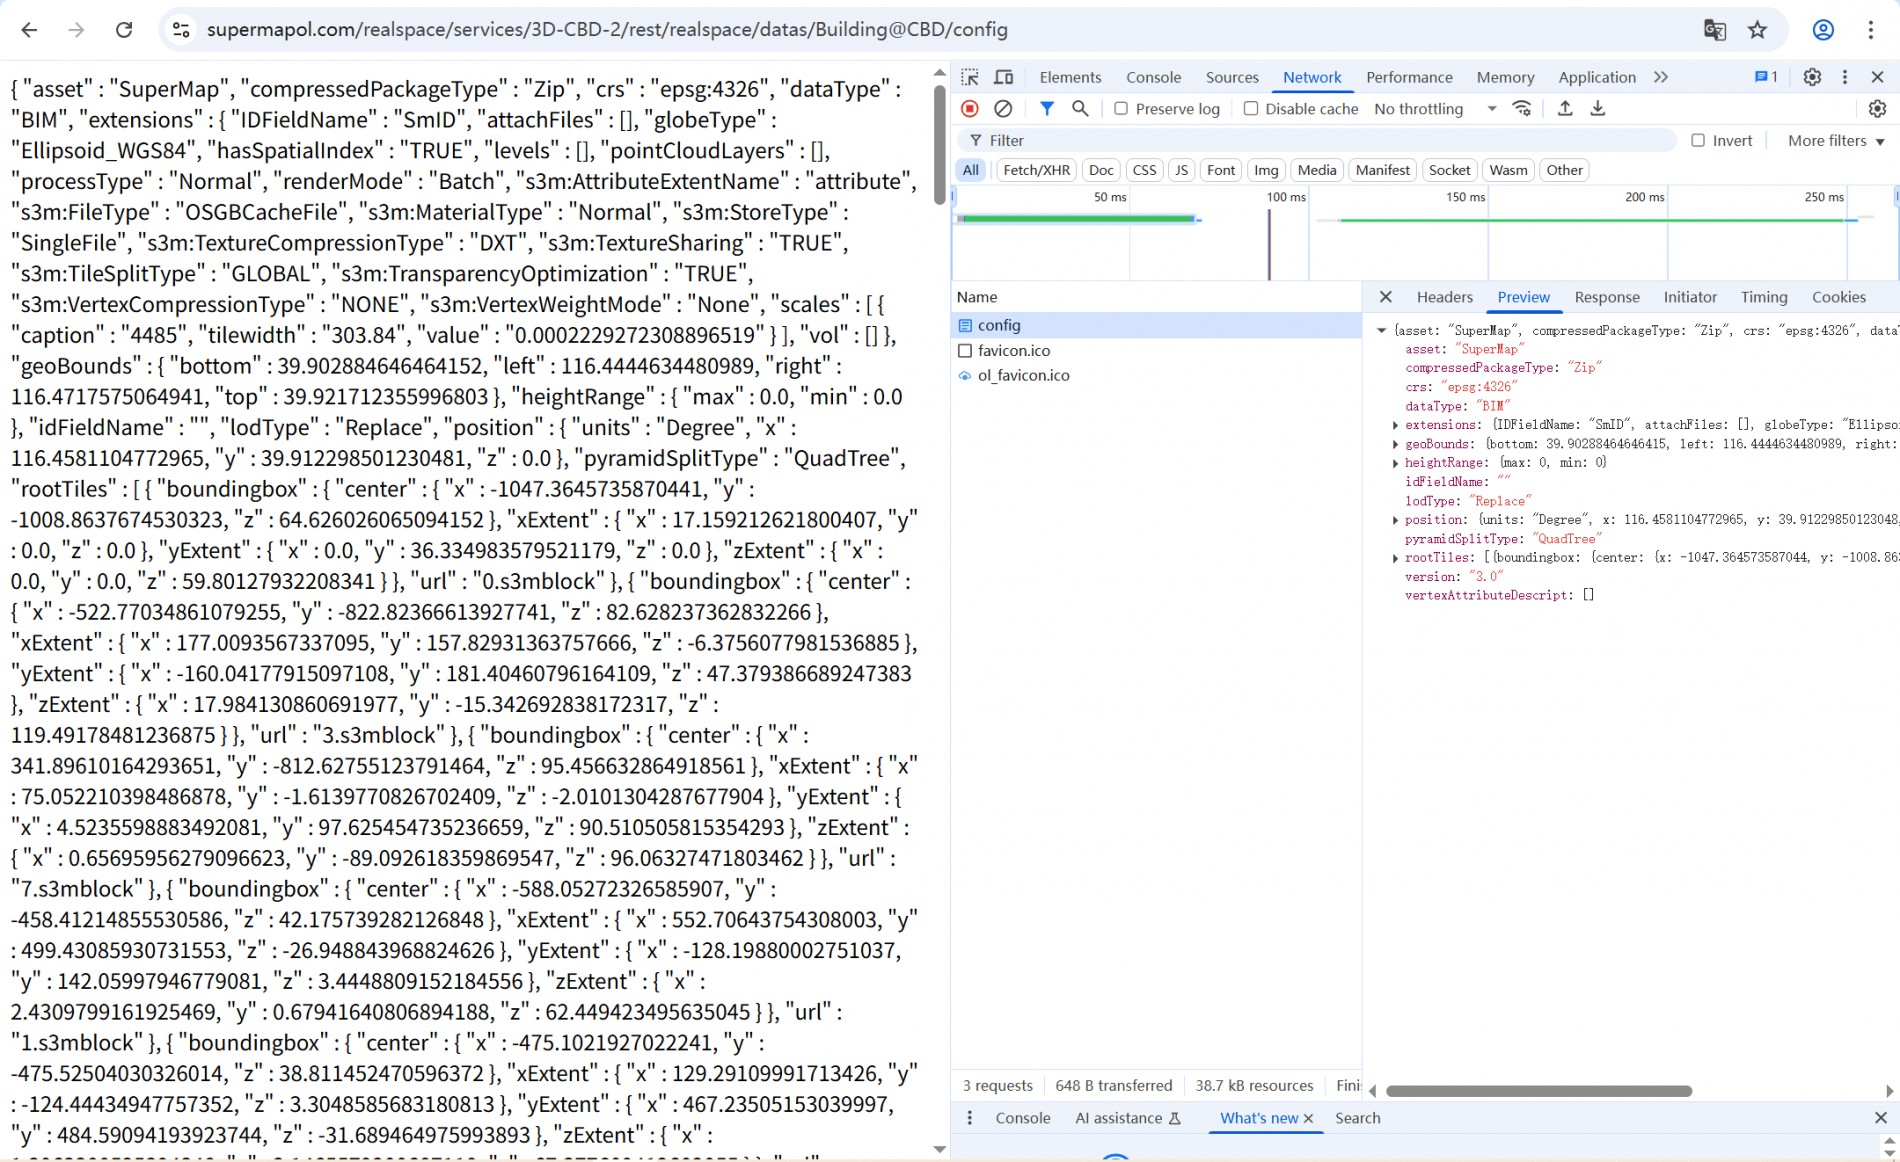The width and height of the screenshot is (1900, 1162).
Task: Clear the network log
Action: (x=1003, y=108)
